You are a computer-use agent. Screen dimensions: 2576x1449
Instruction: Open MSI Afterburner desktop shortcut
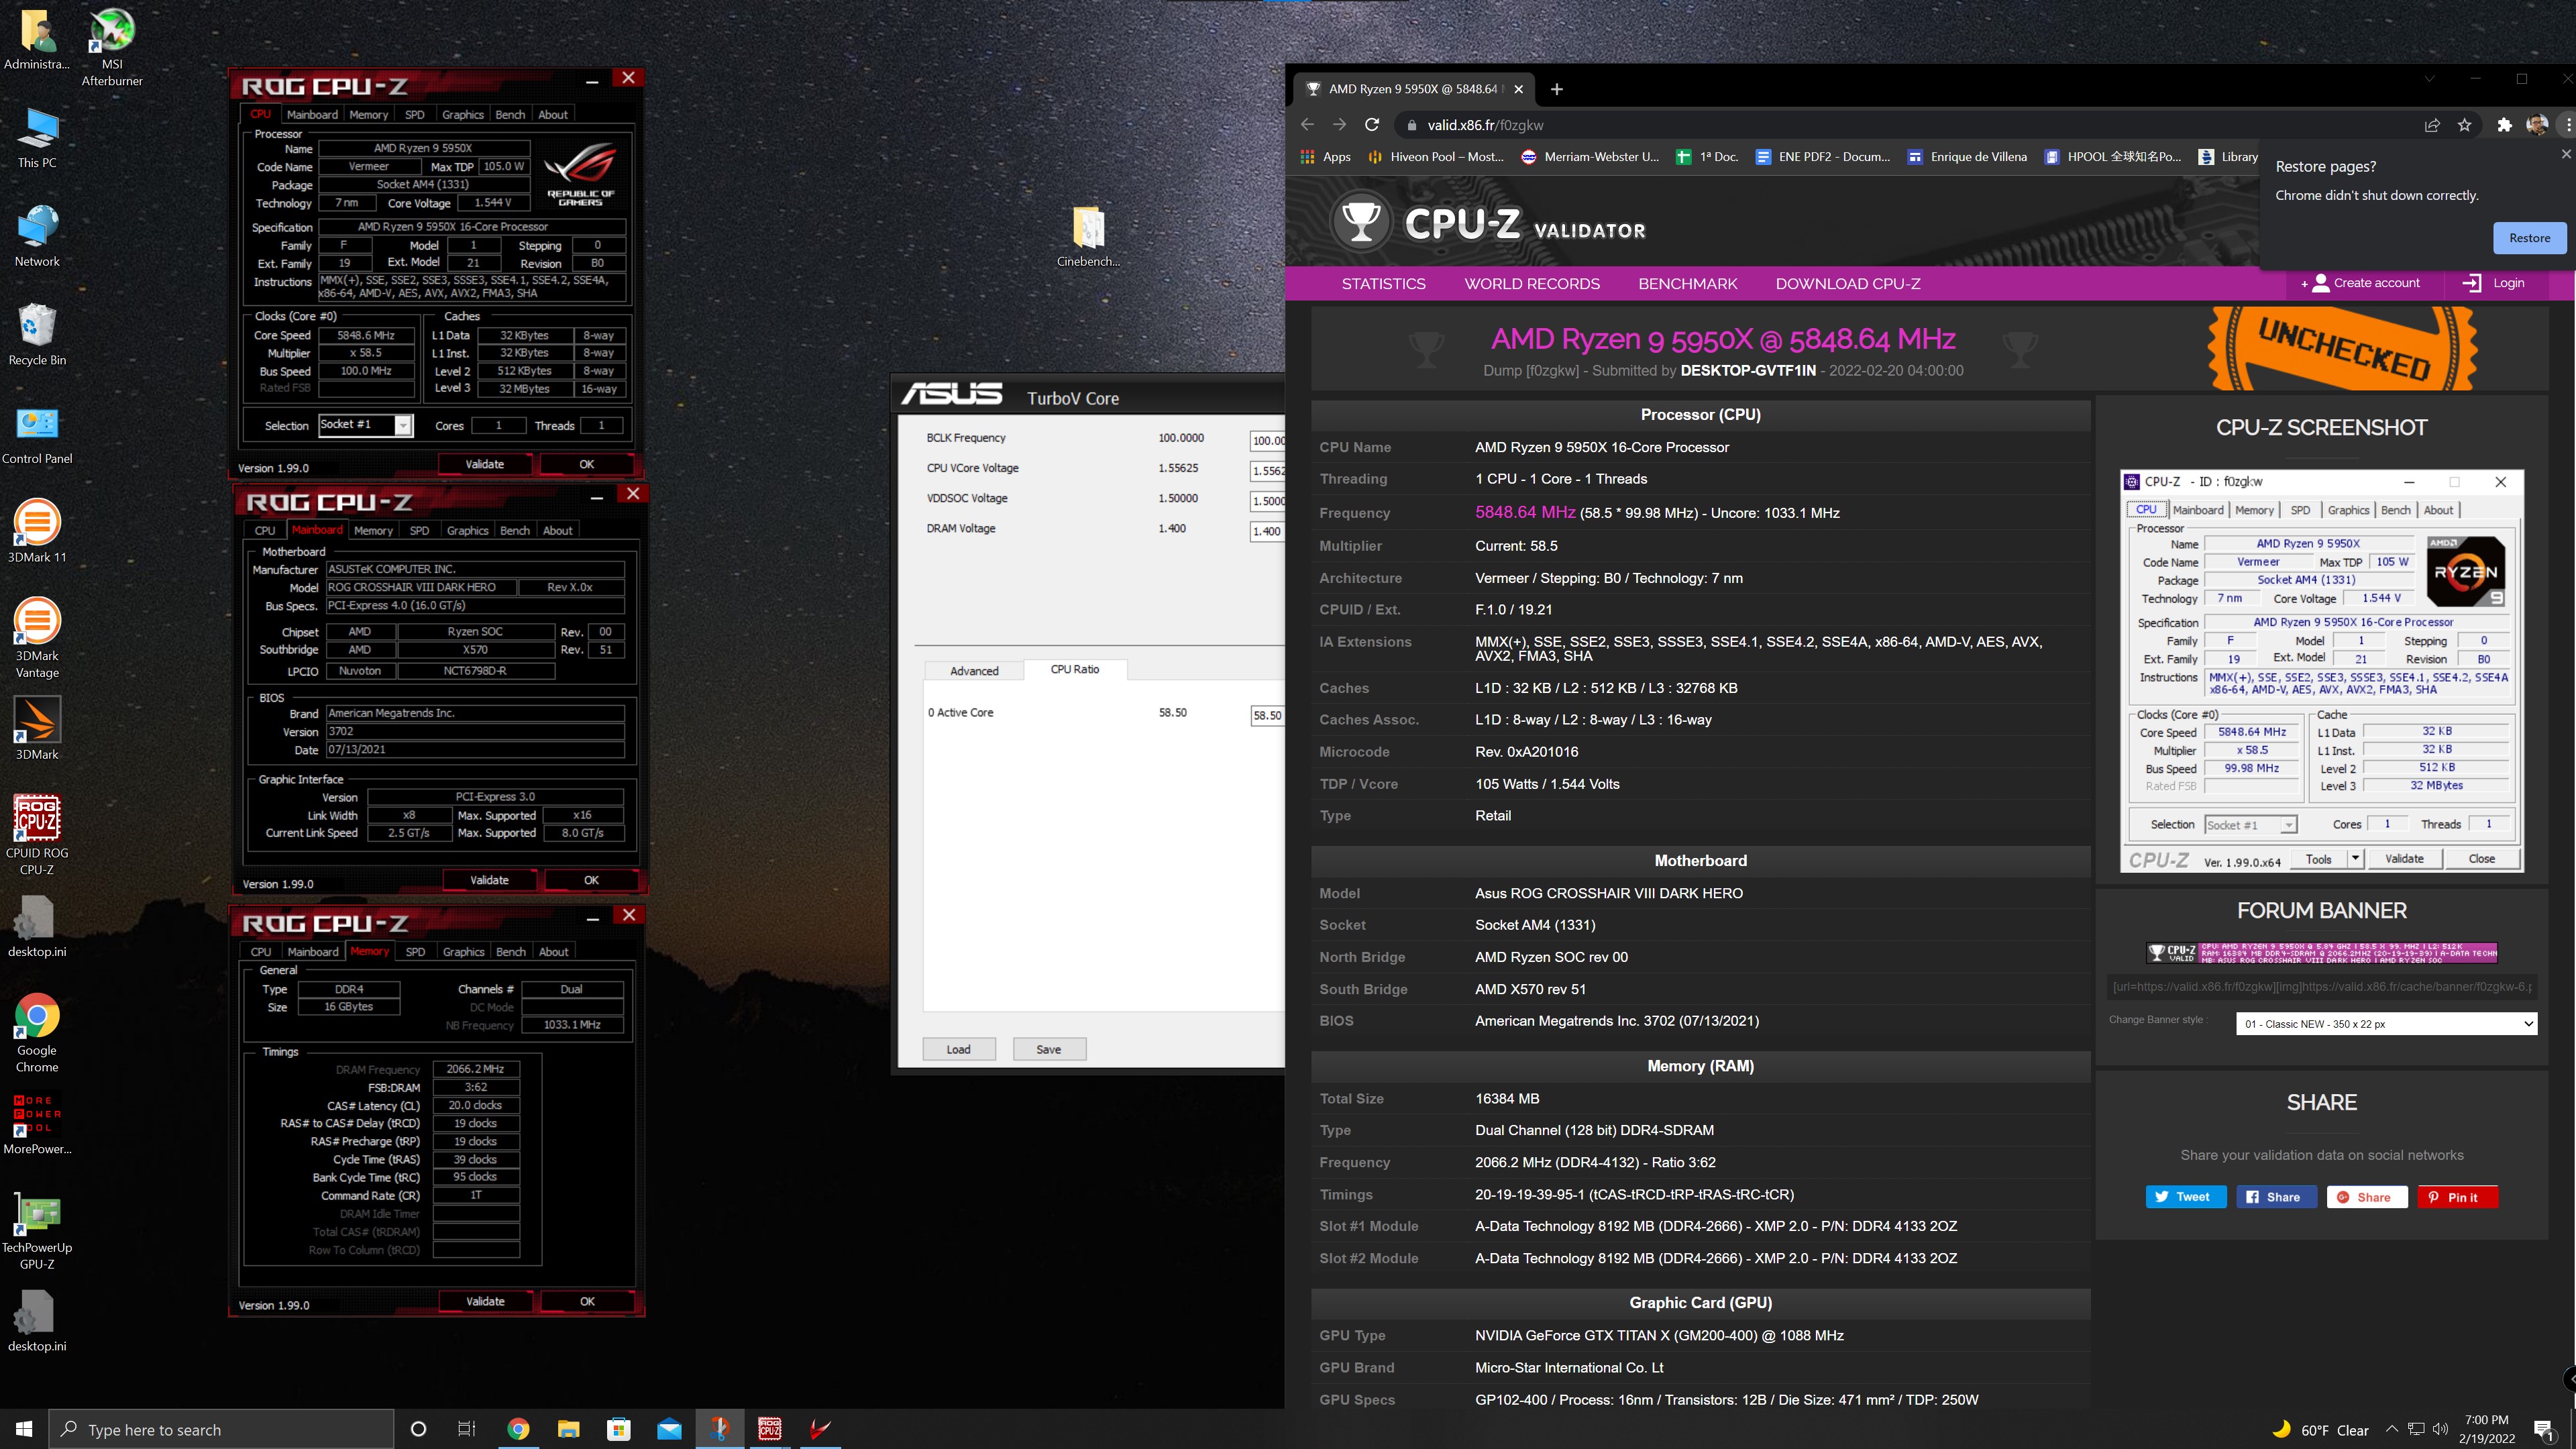pos(112,46)
